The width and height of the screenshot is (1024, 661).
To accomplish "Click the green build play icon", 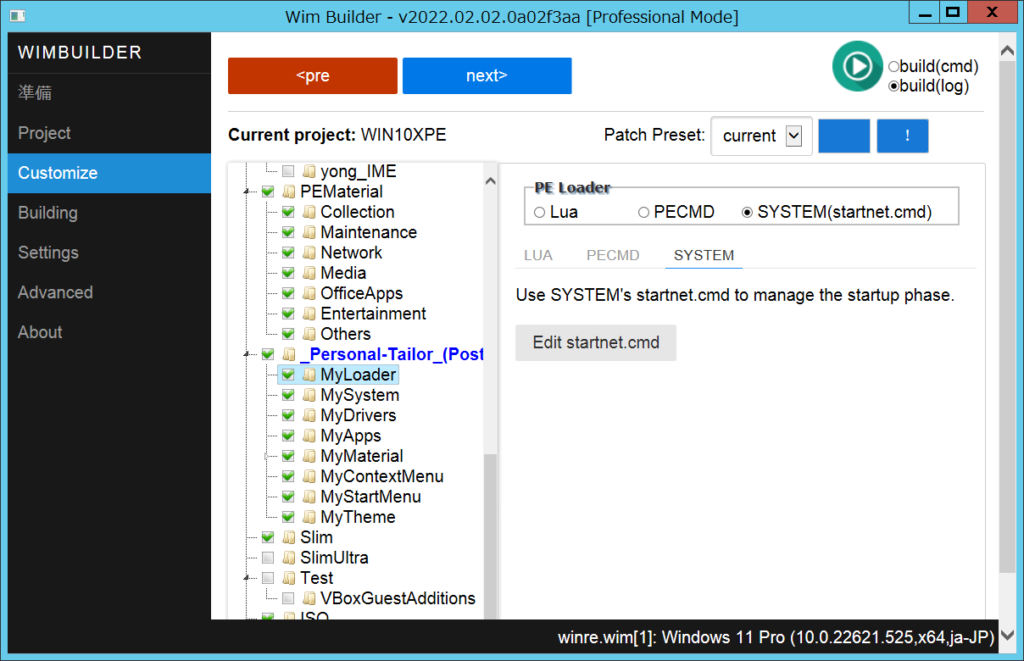I will pyautogui.click(x=856, y=66).
